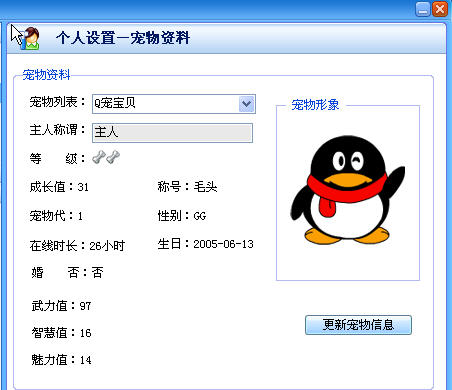Image resolution: width=452 pixels, height=390 pixels.
Task: Click the charm value 魅力值：14
Action: [x=61, y=360]
